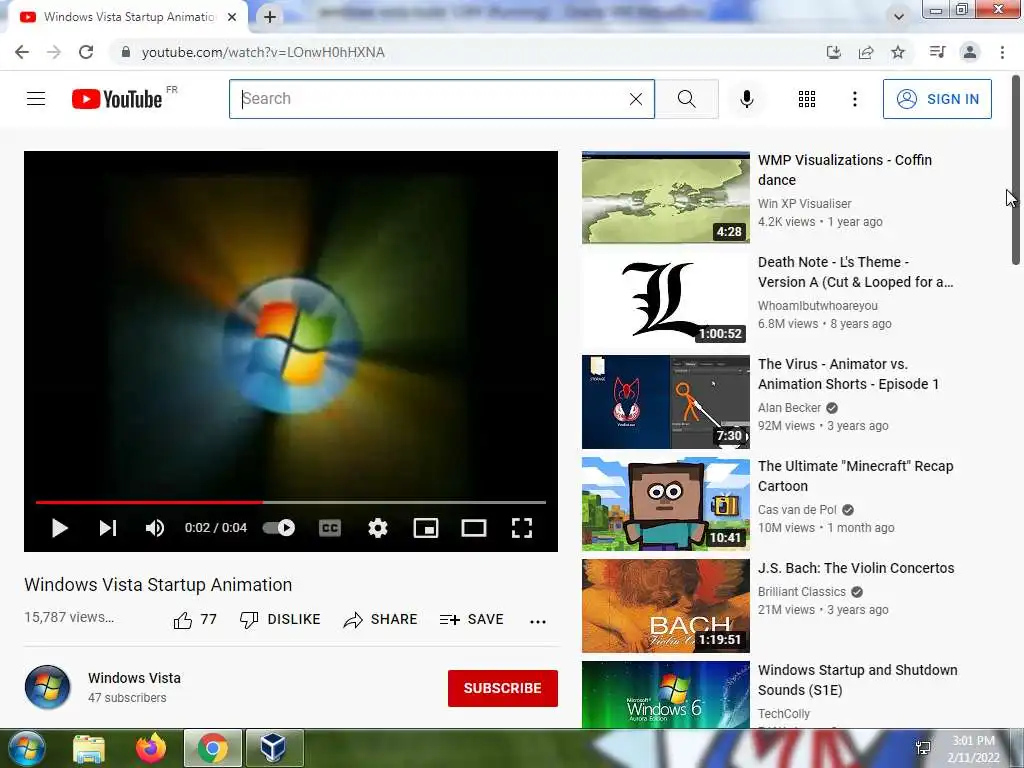Toggle the autoplay switch in player
This screenshot has height=768, width=1024.
tap(279, 528)
